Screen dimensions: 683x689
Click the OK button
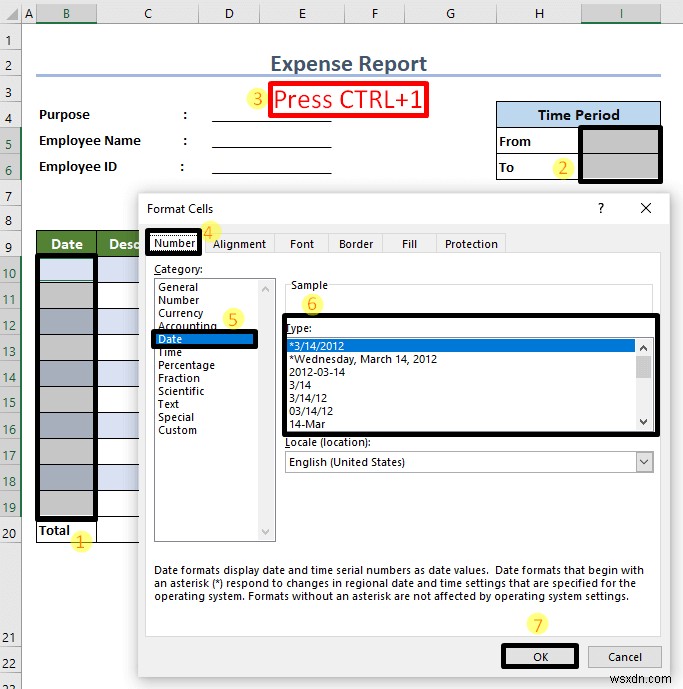pos(540,657)
